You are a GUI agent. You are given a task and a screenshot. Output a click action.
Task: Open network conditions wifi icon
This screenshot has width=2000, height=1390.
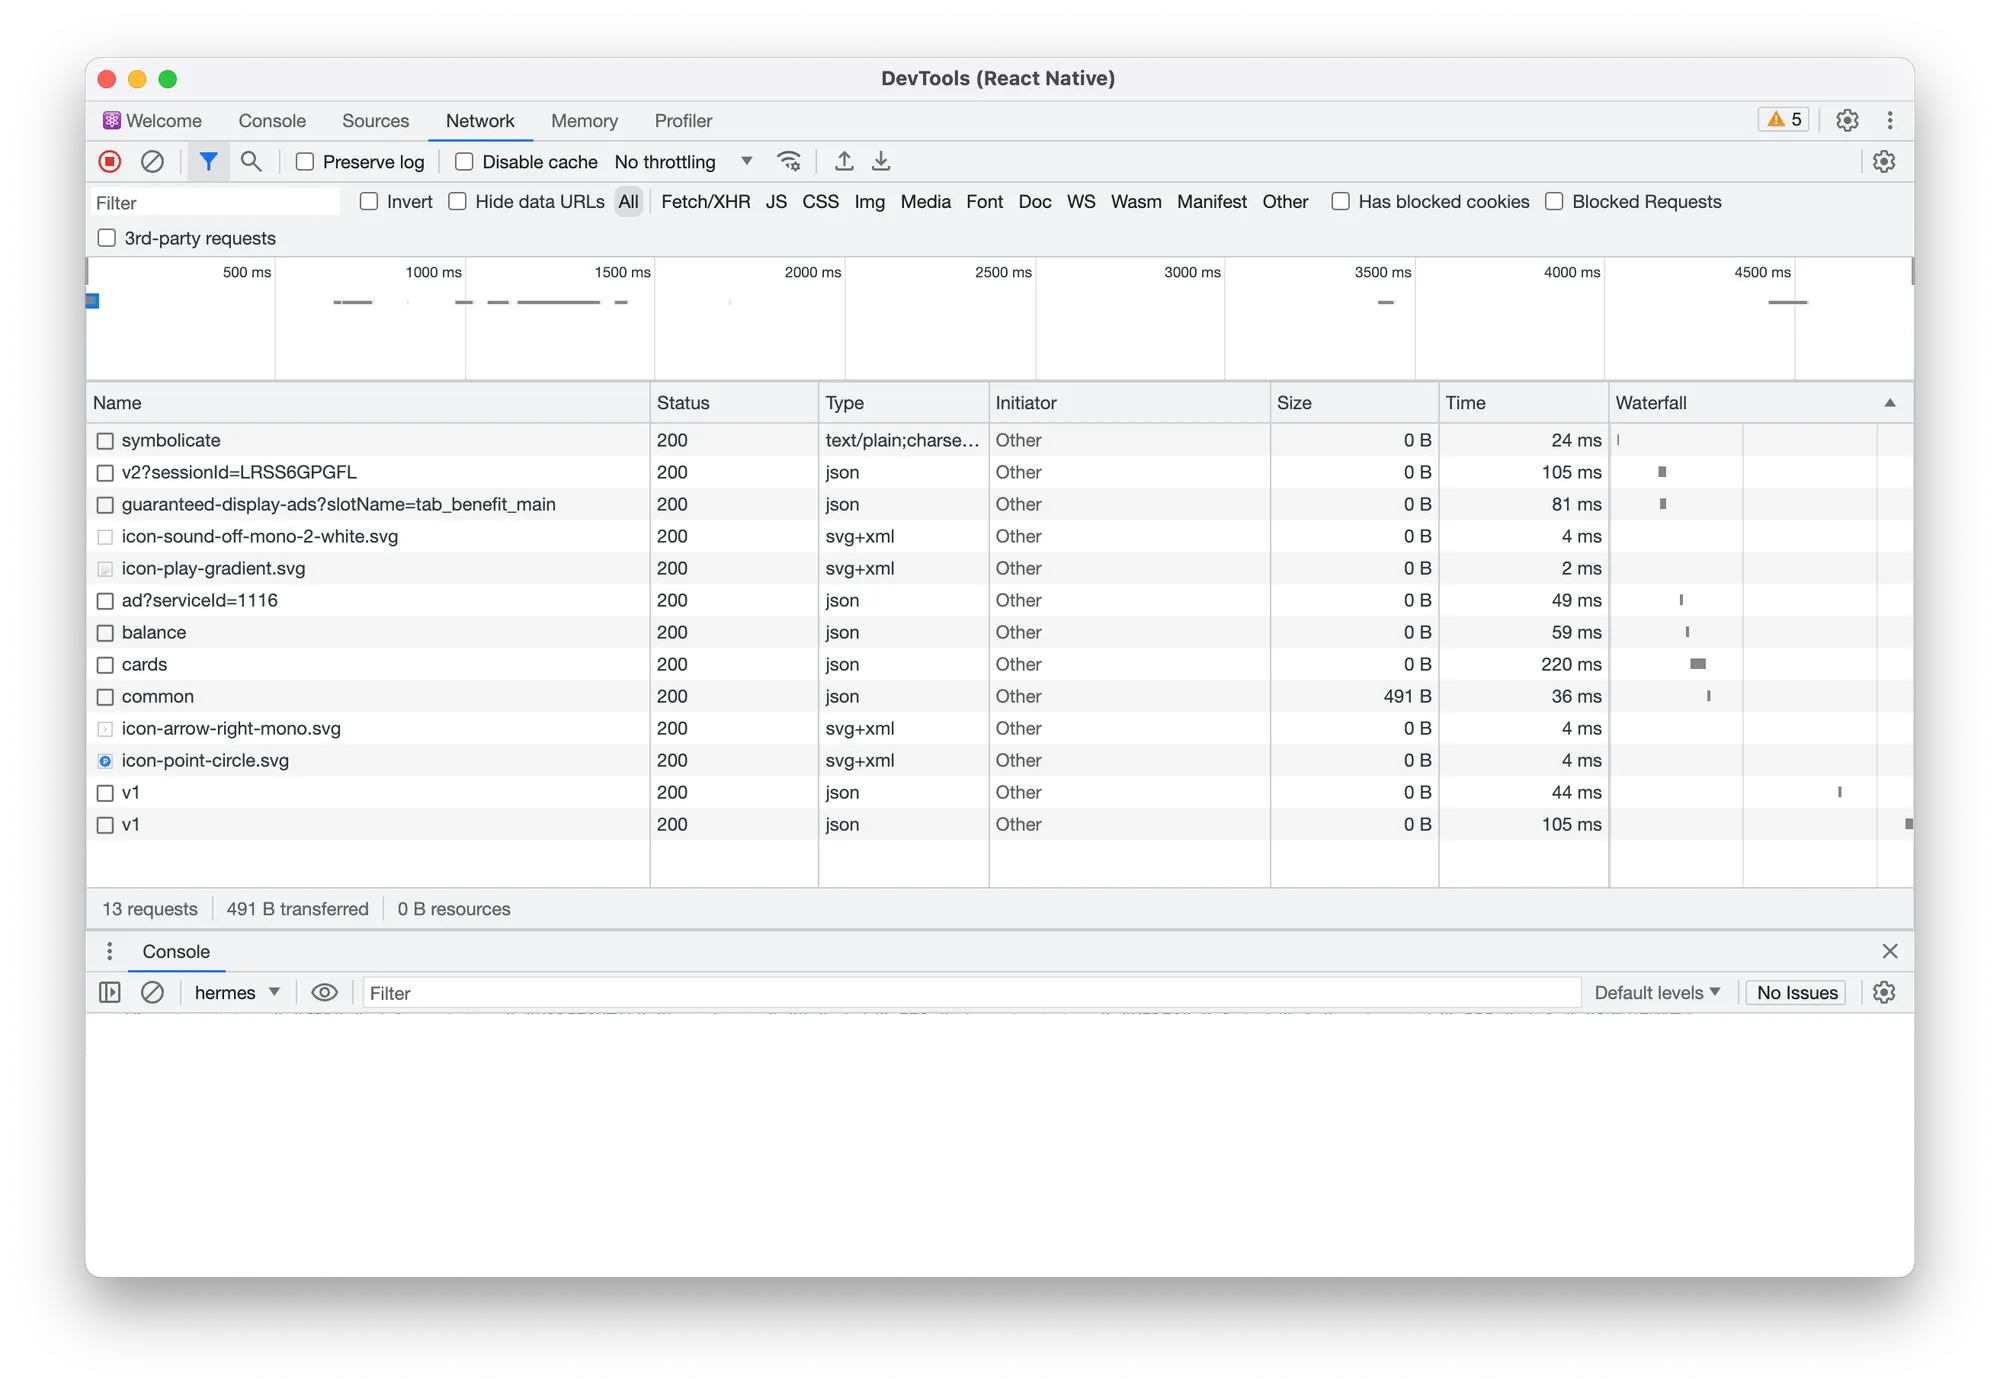tap(789, 161)
